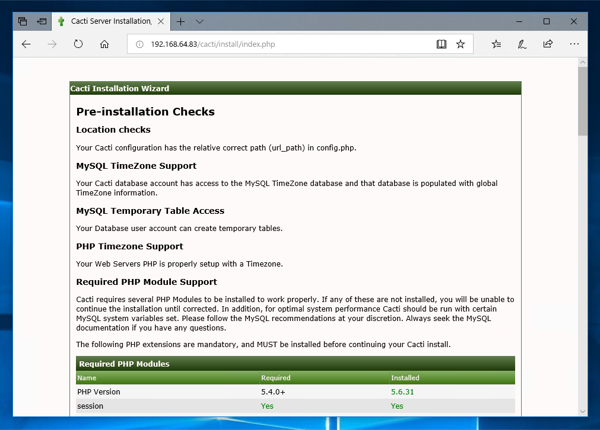Click the PHP Timezone Support heading
The image size is (600, 430).
pyautogui.click(x=129, y=246)
